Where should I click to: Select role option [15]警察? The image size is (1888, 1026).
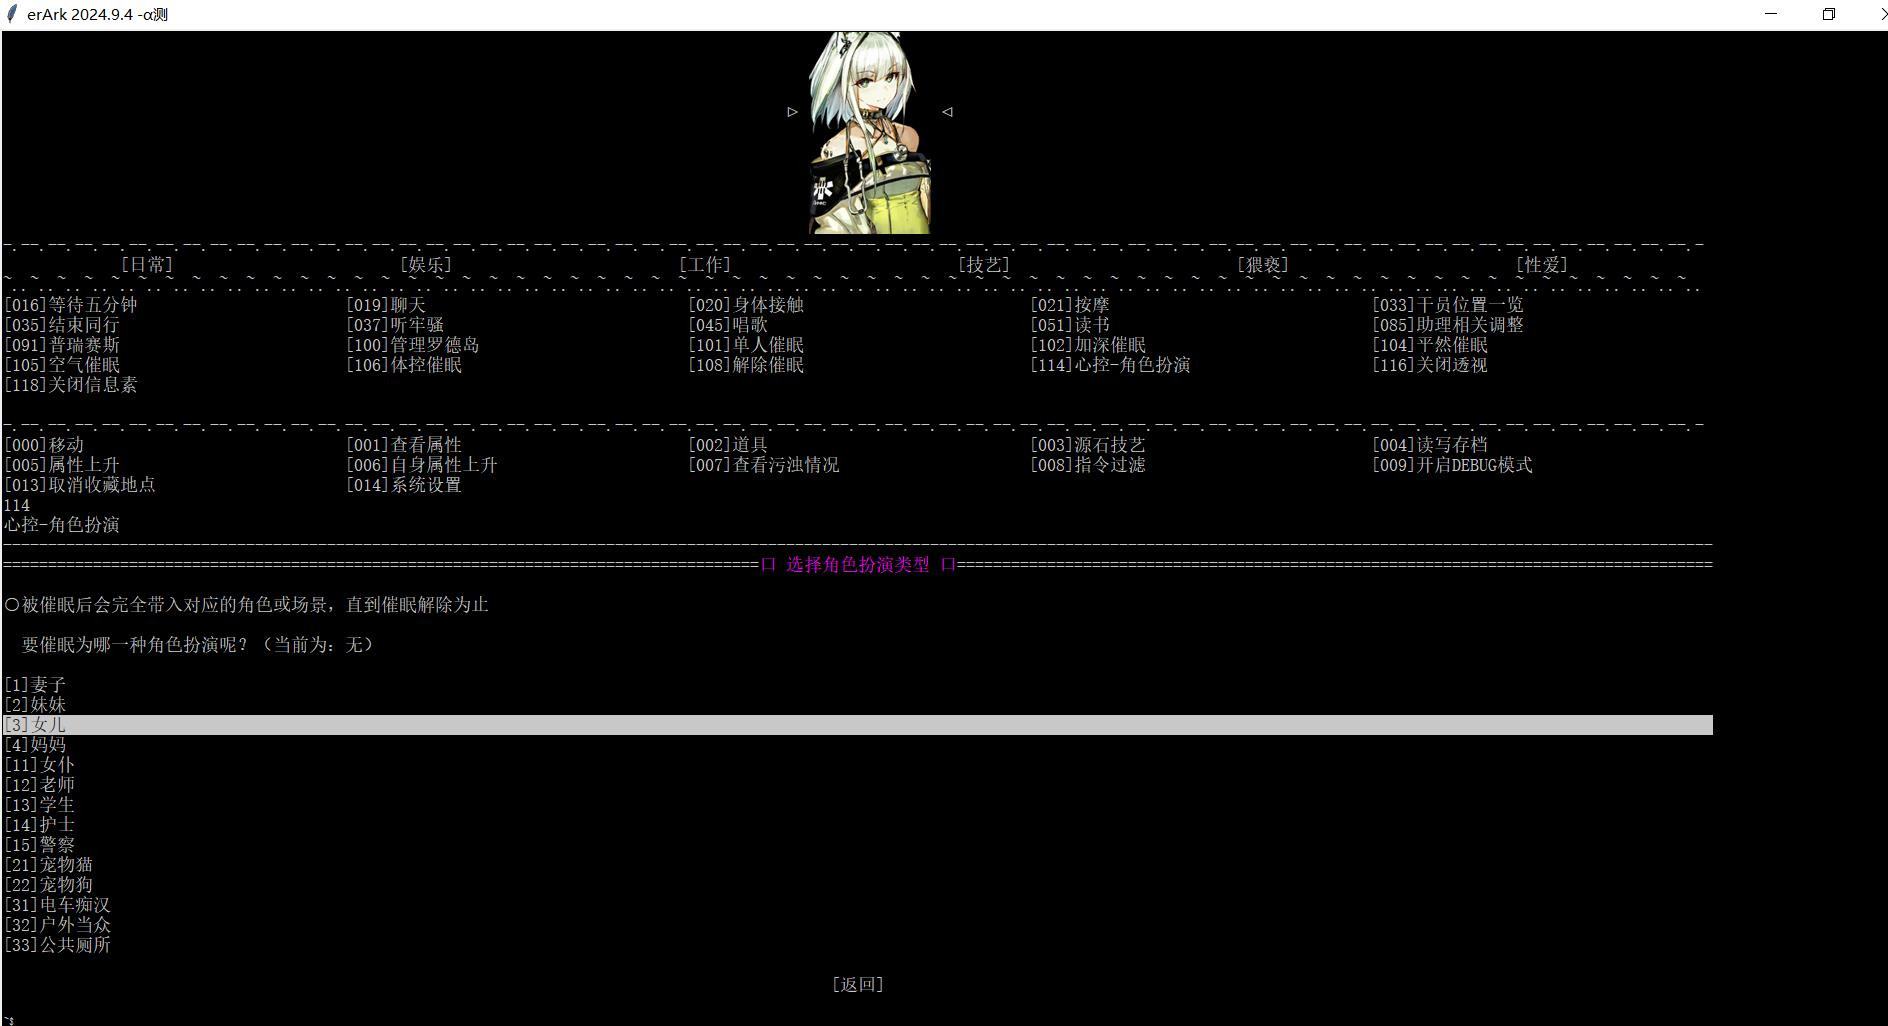pos(40,845)
